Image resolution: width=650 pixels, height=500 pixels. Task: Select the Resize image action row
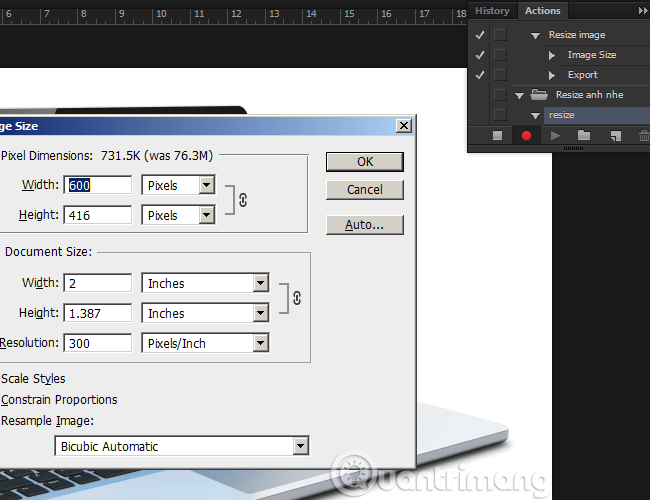tap(577, 35)
